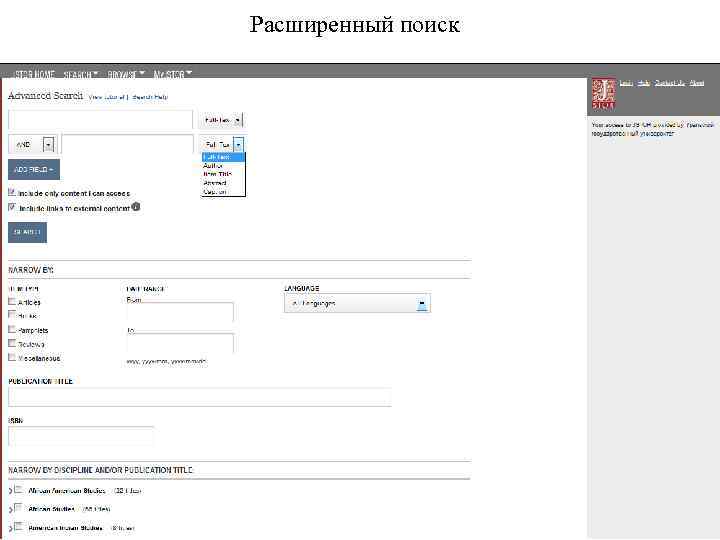The image size is (720, 540).
Task: Check the Miscellaneous item type box
Action: pos(12,357)
